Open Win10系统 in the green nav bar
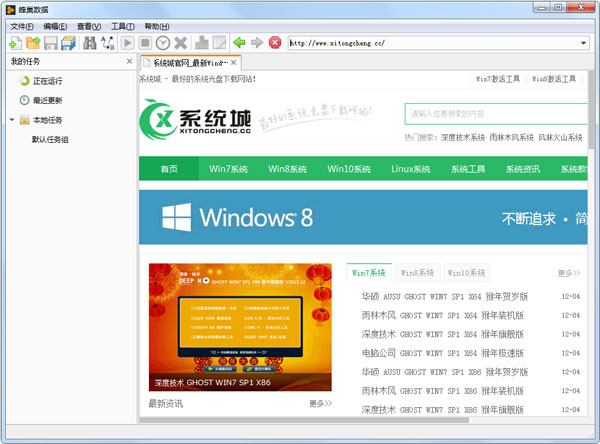This screenshot has width=600, height=444. click(349, 169)
